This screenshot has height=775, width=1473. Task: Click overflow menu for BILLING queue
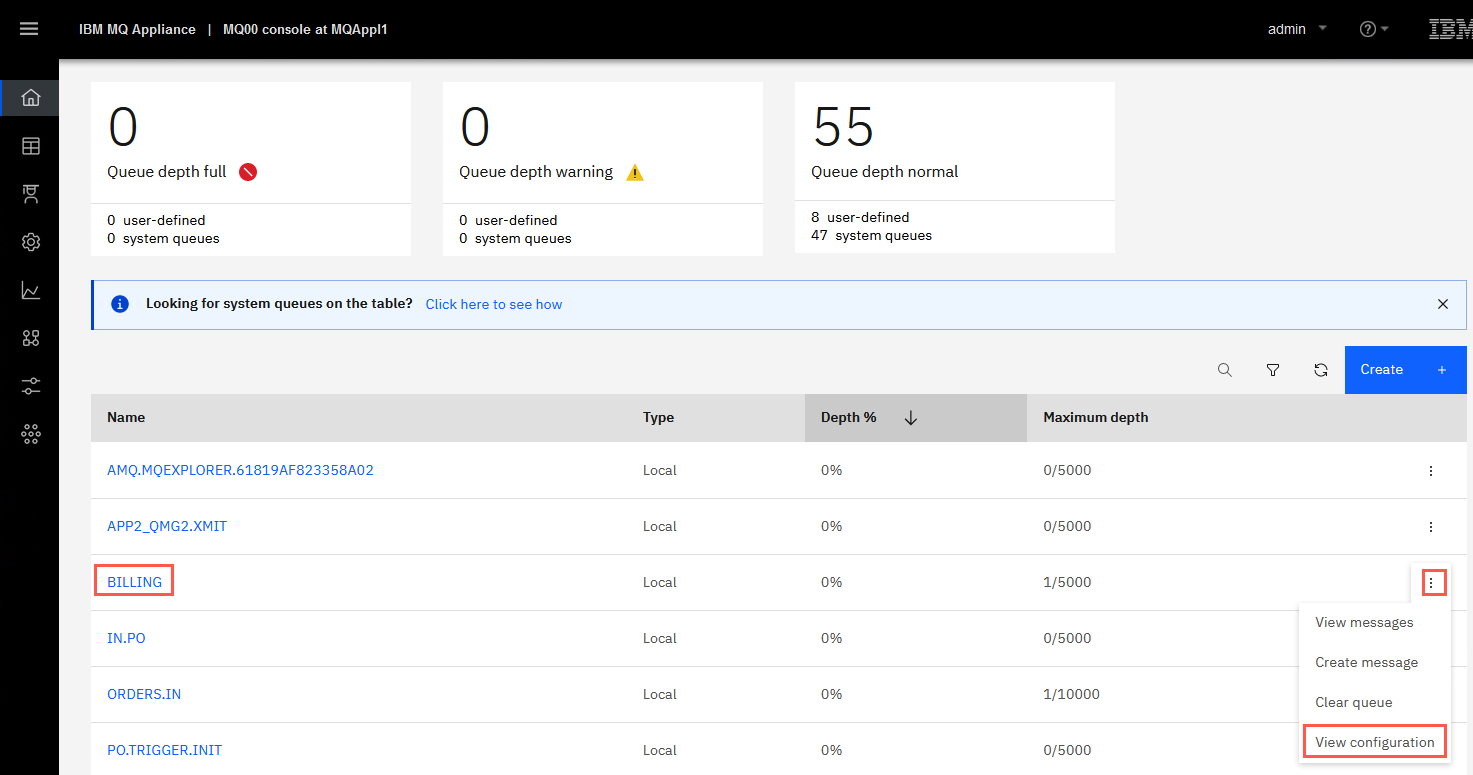click(x=1431, y=582)
